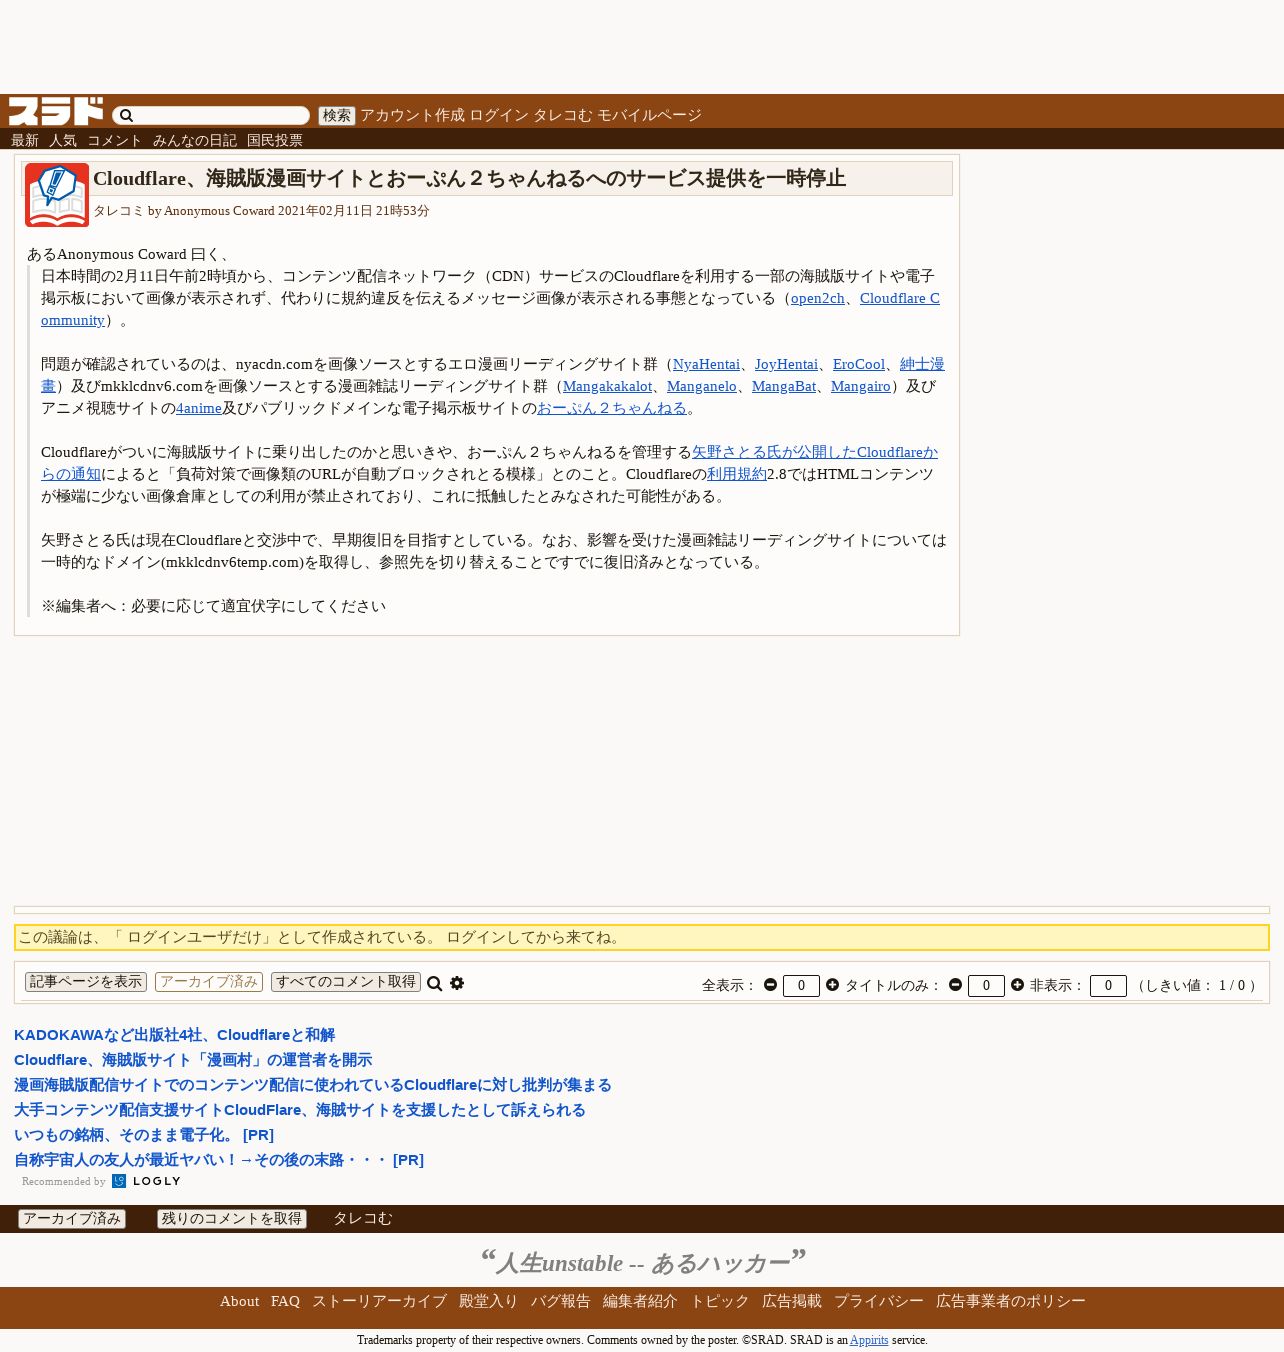Open 国民投票 menu item
The width and height of the screenshot is (1284, 1352).
point(275,140)
